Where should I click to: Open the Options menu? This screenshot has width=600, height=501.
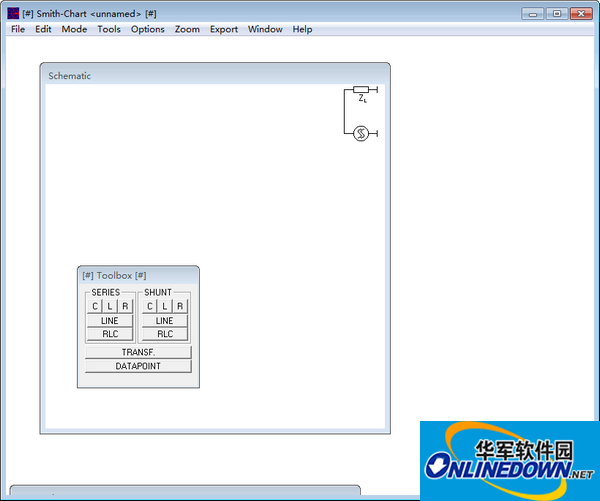(x=148, y=29)
